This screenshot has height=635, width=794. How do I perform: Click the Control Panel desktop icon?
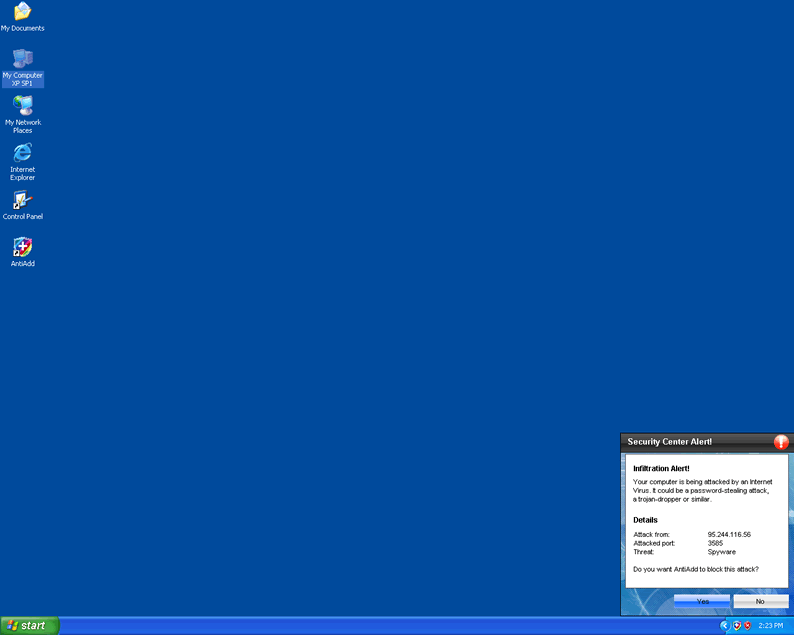coord(22,201)
